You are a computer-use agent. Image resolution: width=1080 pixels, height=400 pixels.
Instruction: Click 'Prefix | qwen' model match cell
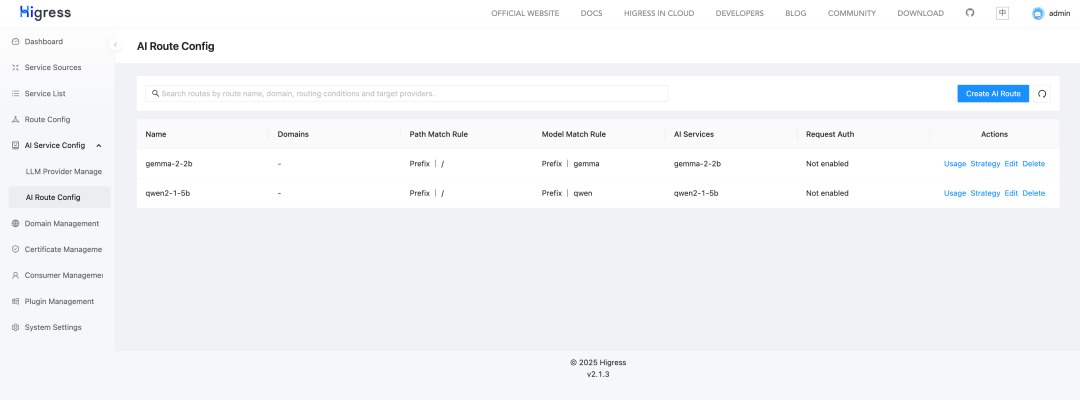pos(568,193)
